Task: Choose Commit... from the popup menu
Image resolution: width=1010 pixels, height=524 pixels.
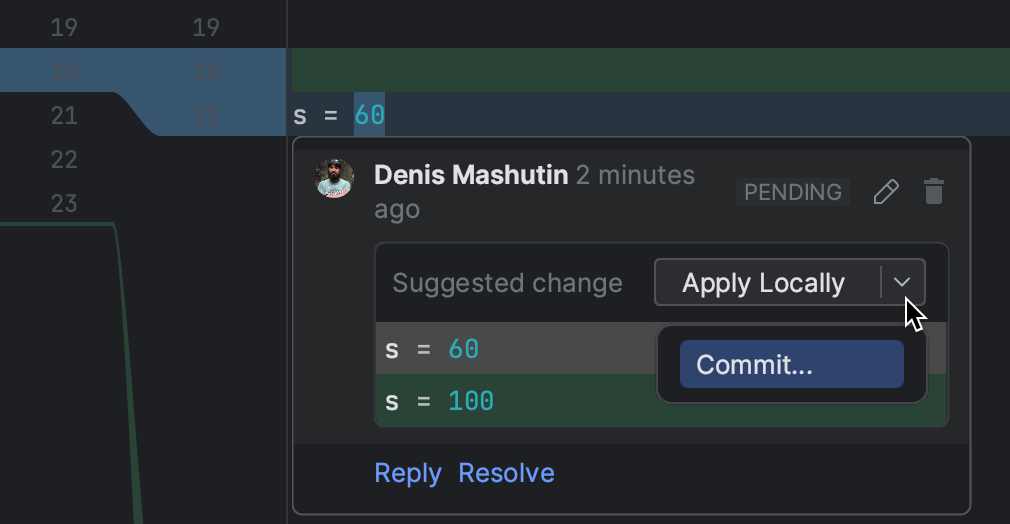Action: pos(791,365)
